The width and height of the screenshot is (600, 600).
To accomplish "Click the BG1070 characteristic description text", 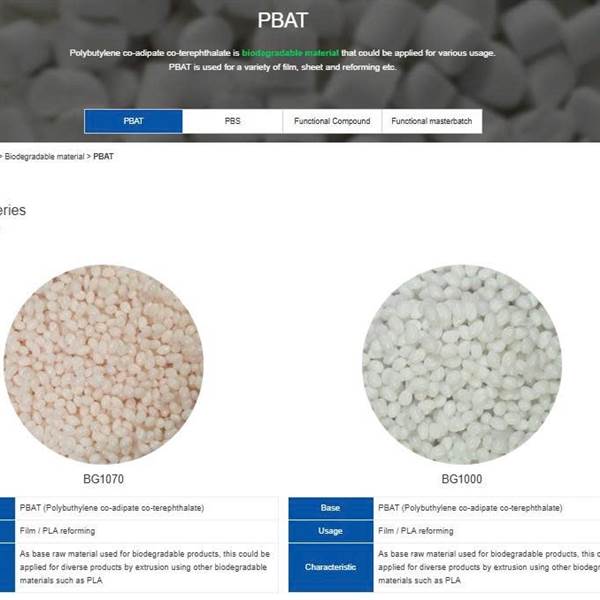I will (145, 567).
